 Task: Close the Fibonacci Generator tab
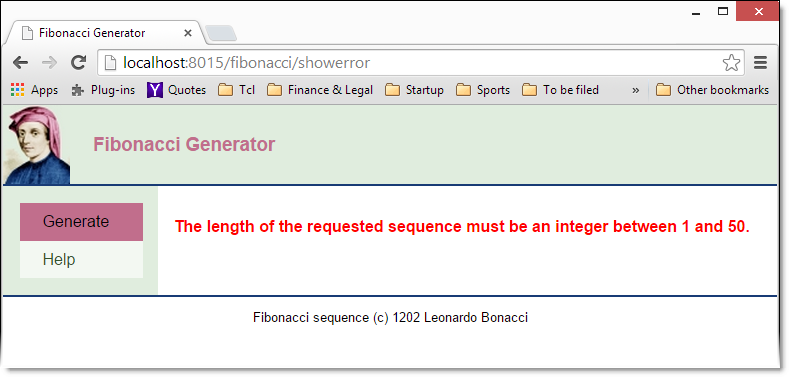(x=188, y=33)
